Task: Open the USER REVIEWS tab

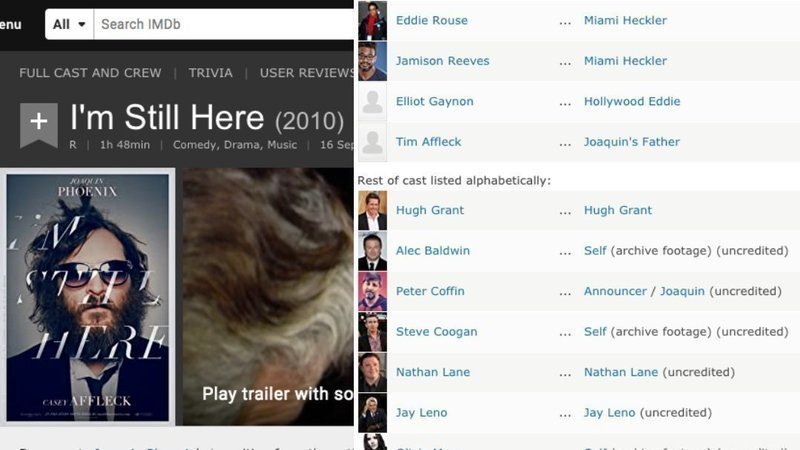Action: point(304,73)
